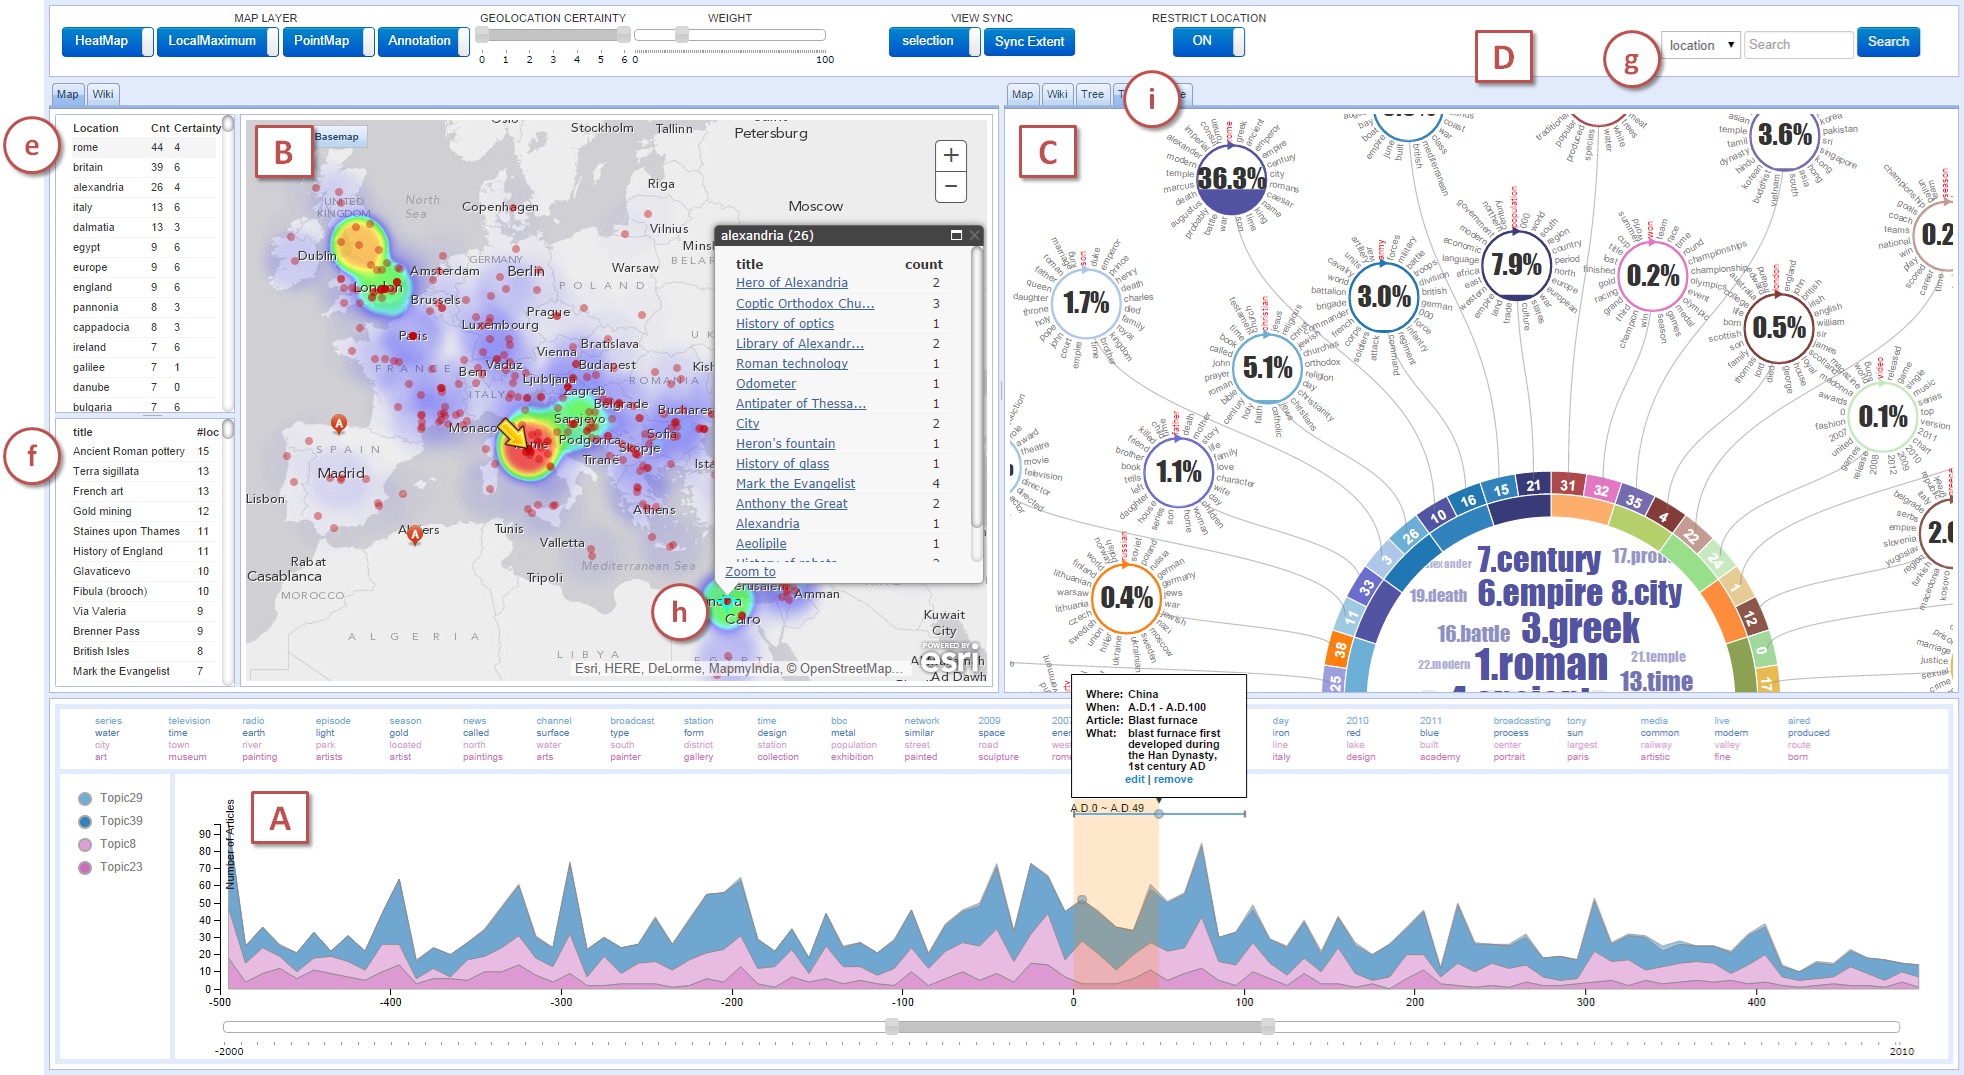Screen dimensions: 1964x1075
Task: Zoom out on the map
Action: pyautogui.click(x=950, y=186)
